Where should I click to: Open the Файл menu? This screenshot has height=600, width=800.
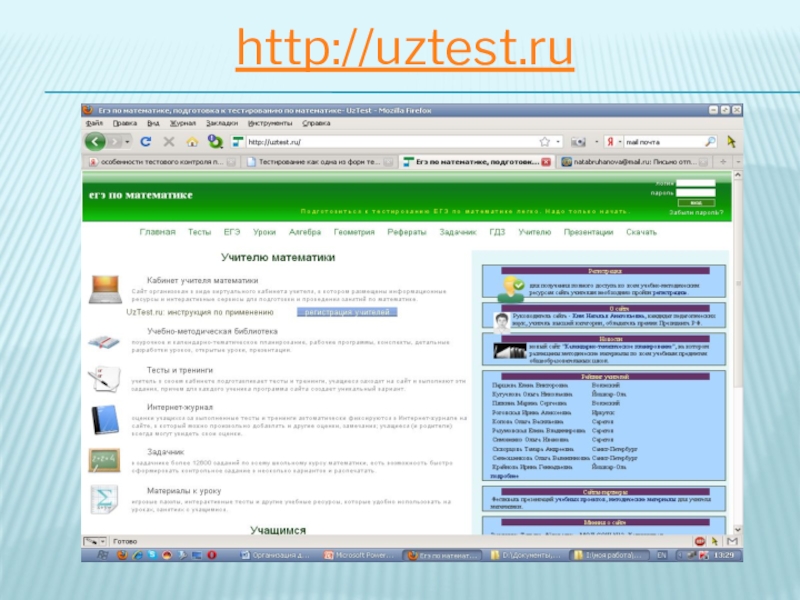point(94,123)
